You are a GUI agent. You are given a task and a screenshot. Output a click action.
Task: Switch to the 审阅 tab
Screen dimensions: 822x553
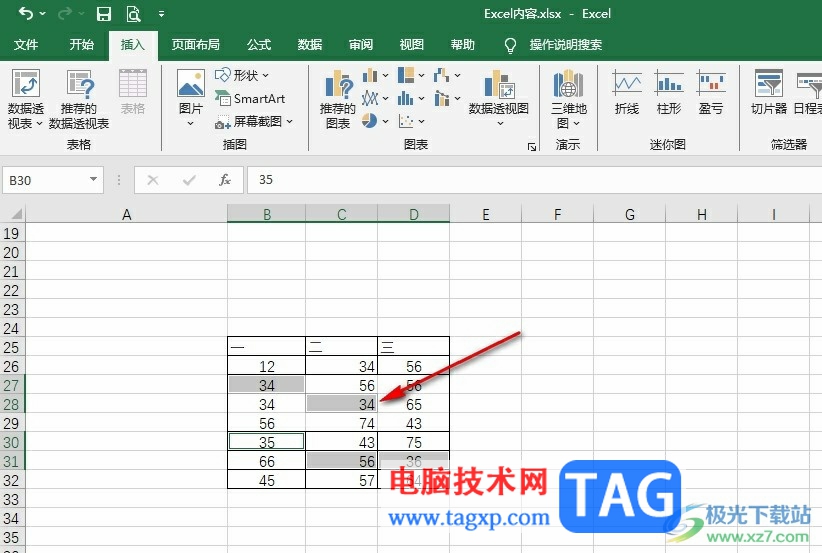(x=361, y=45)
